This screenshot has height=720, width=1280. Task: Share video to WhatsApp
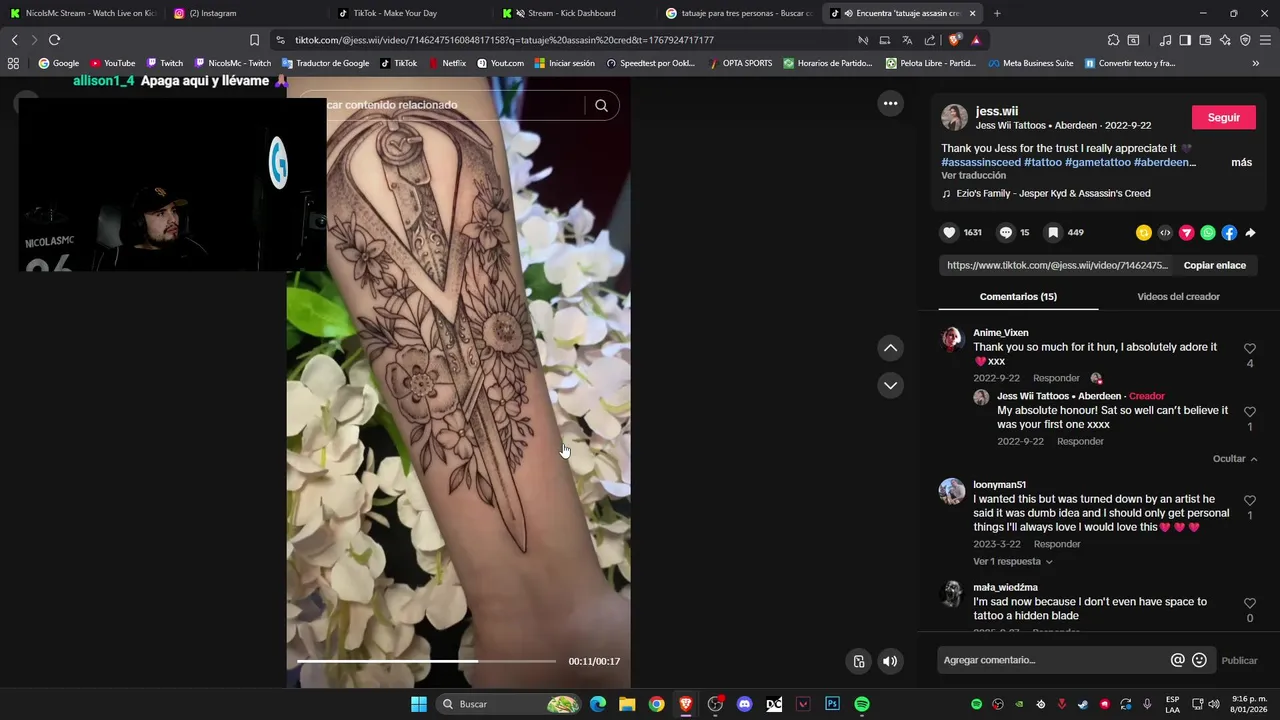pos(1208,232)
